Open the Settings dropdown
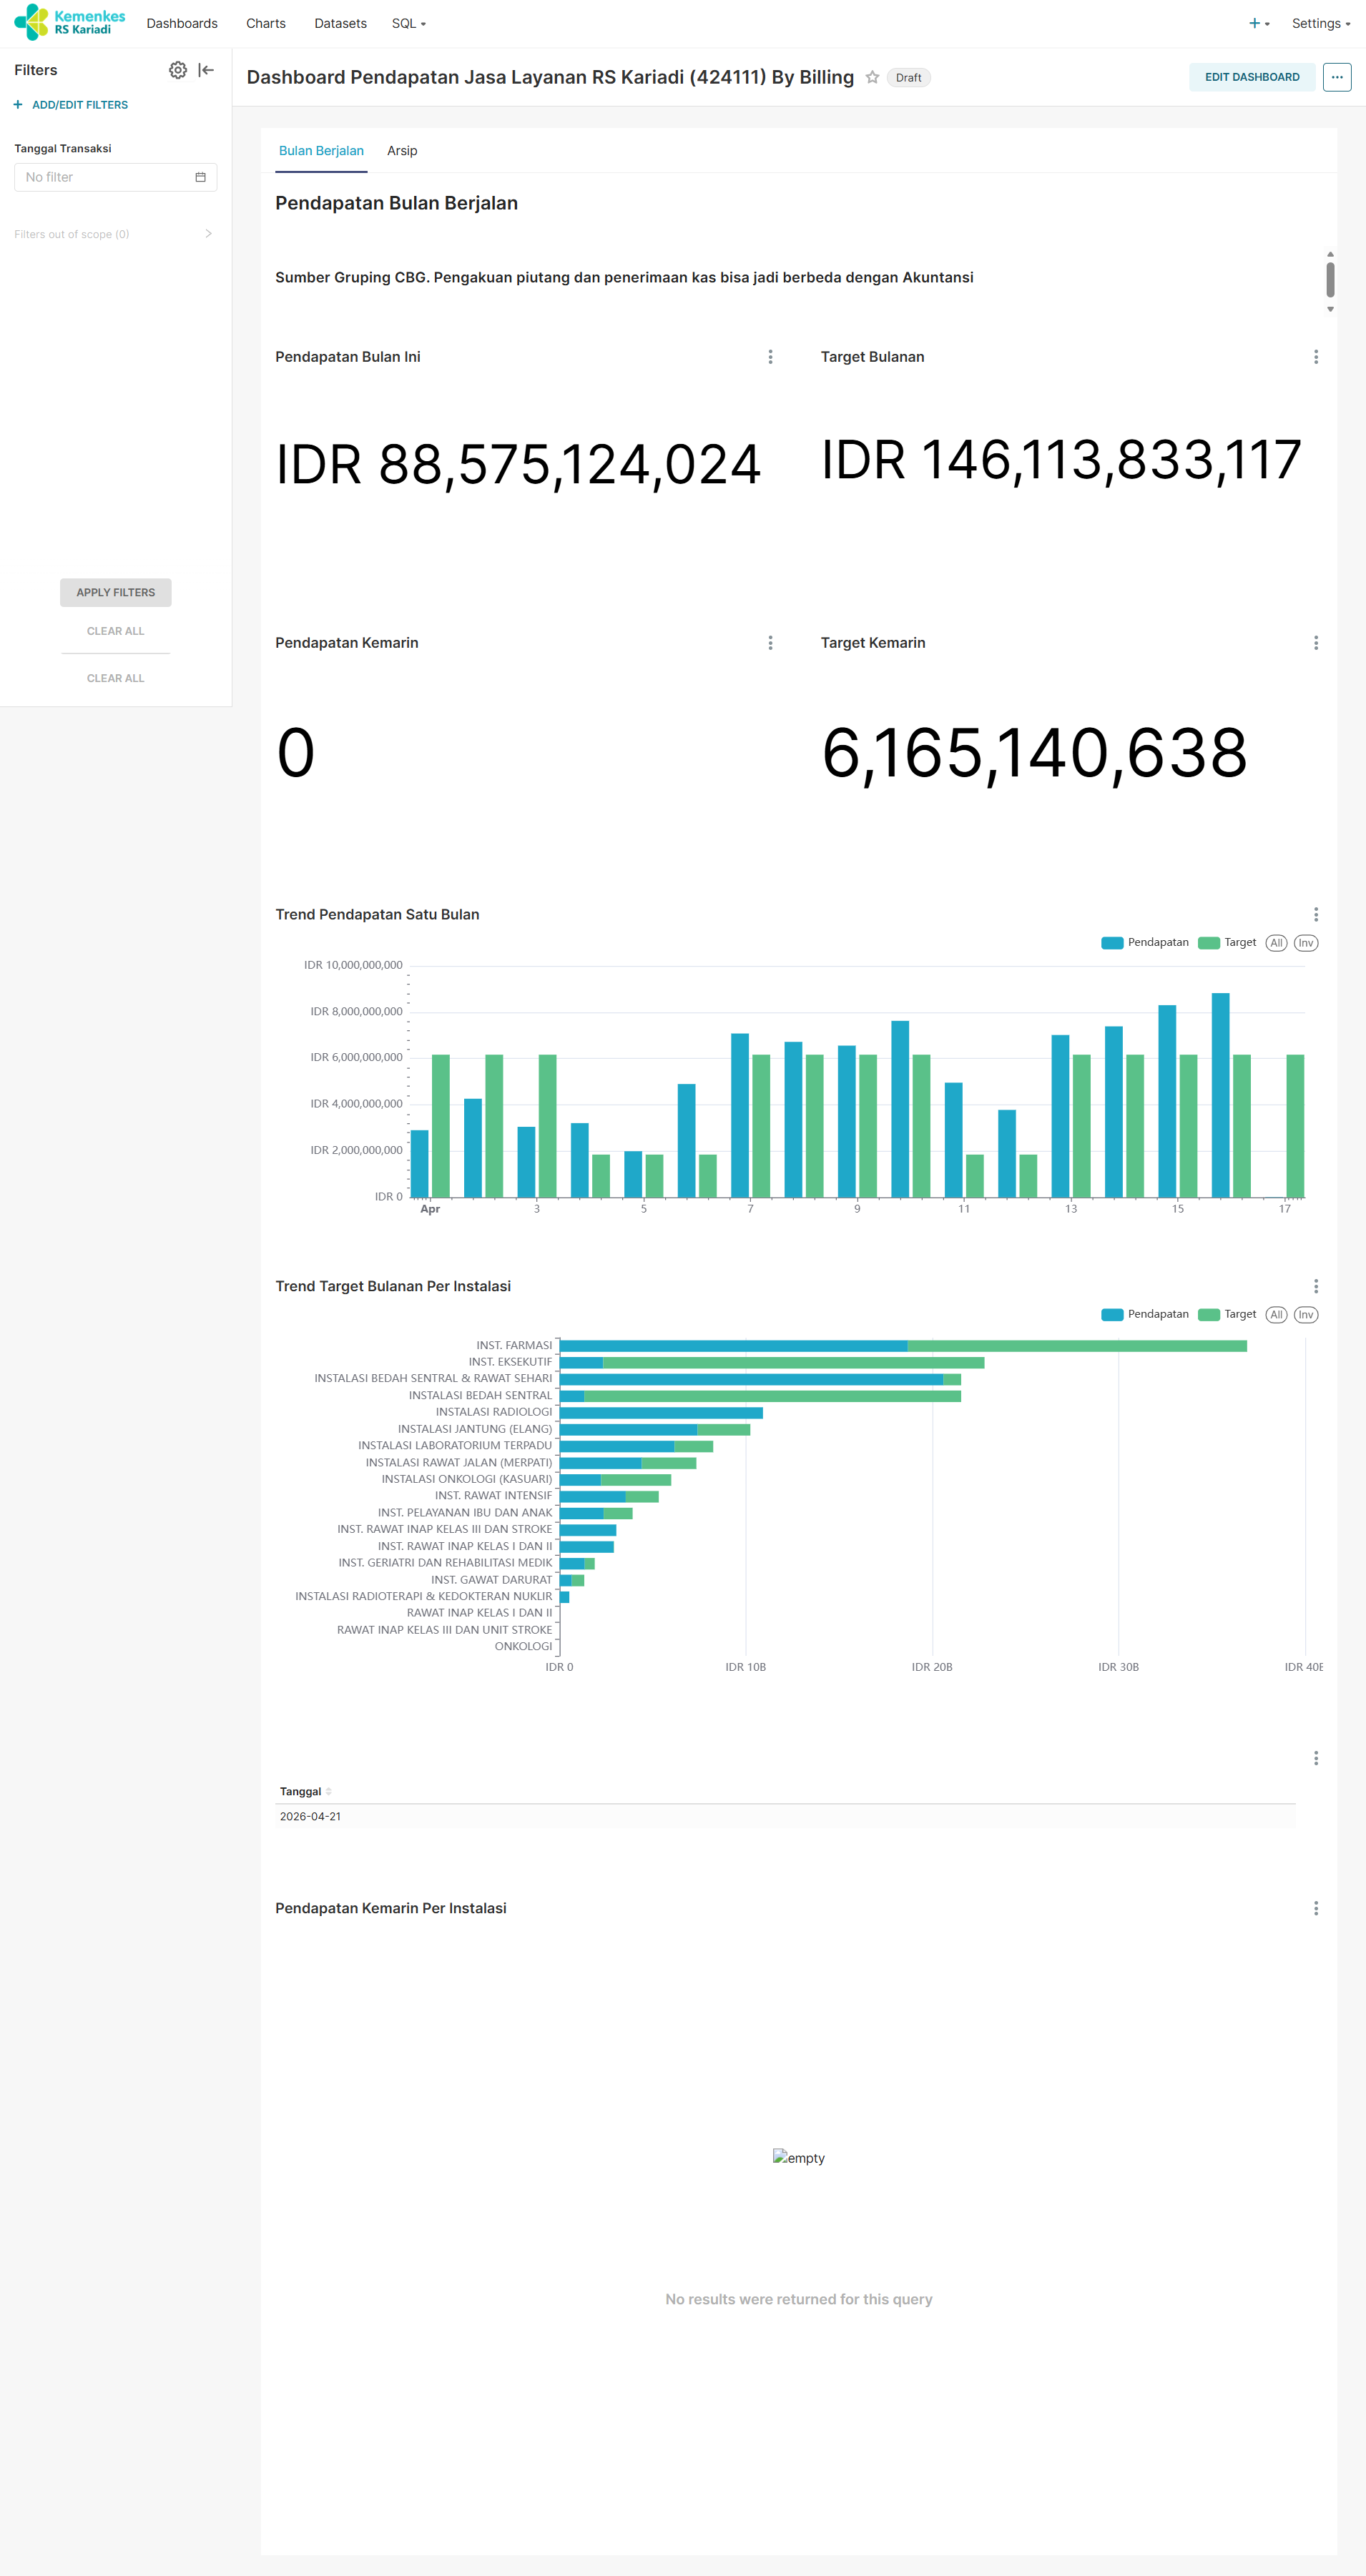This screenshot has width=1366, height=2576. pos(1321,23)
